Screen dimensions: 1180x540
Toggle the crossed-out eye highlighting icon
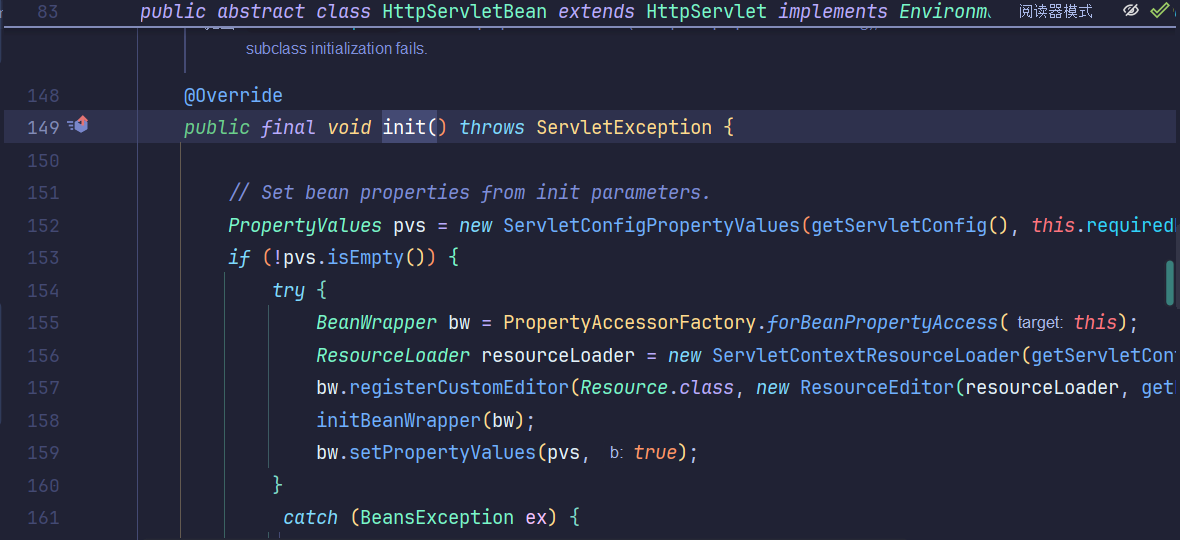tap(1131, 11)
